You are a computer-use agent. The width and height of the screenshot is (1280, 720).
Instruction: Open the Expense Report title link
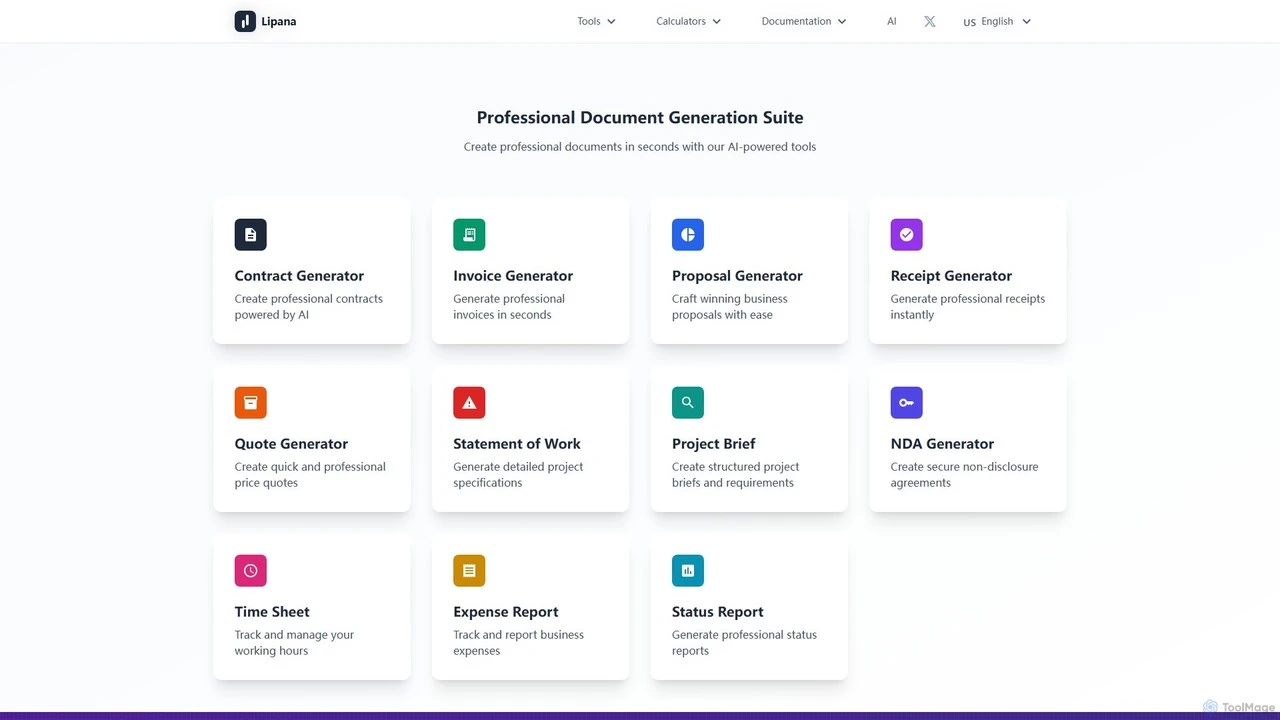point(506,612)
